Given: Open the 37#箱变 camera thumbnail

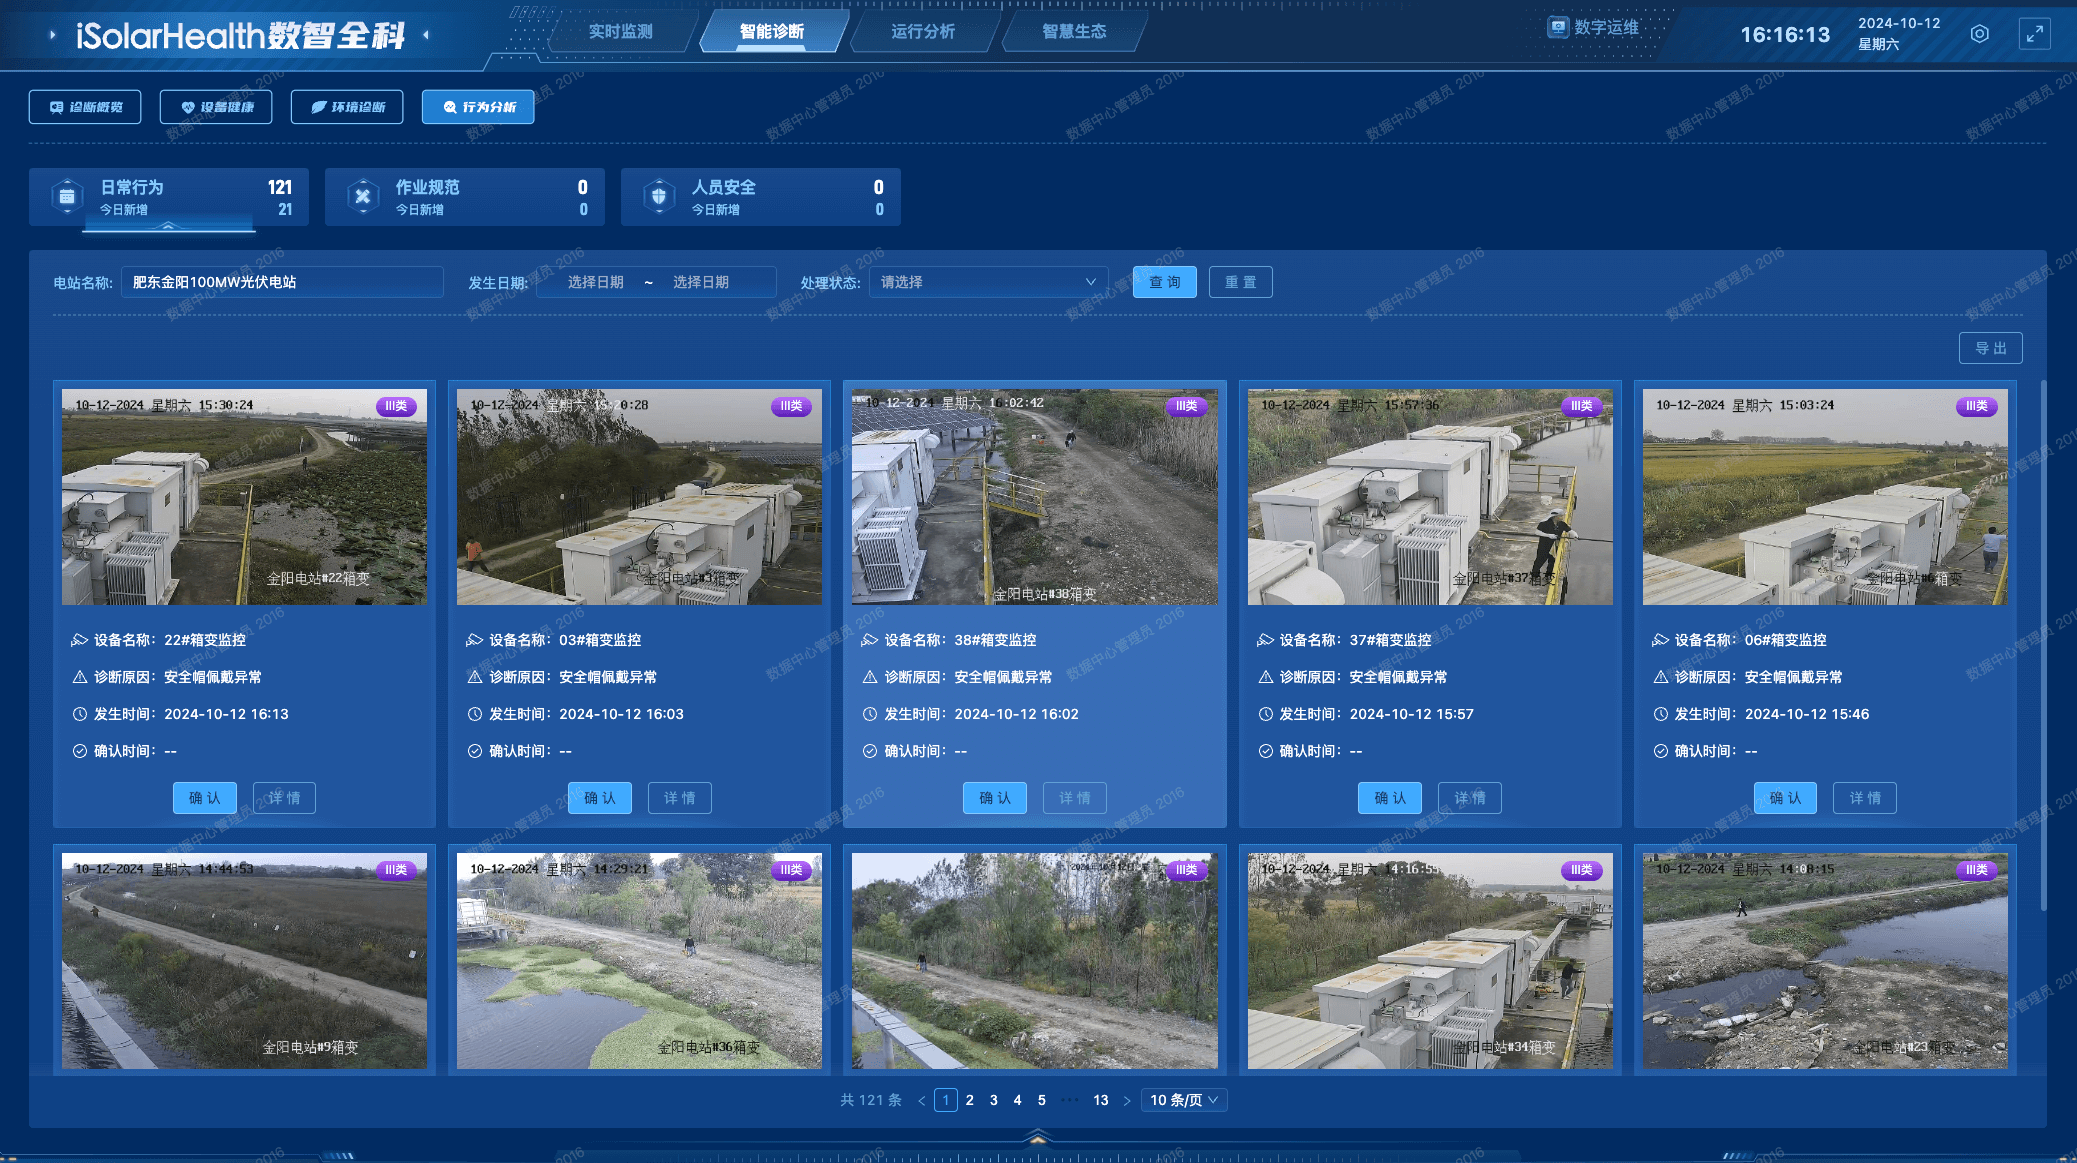Looking at the screenshot, I should (x=1429, y=497).
